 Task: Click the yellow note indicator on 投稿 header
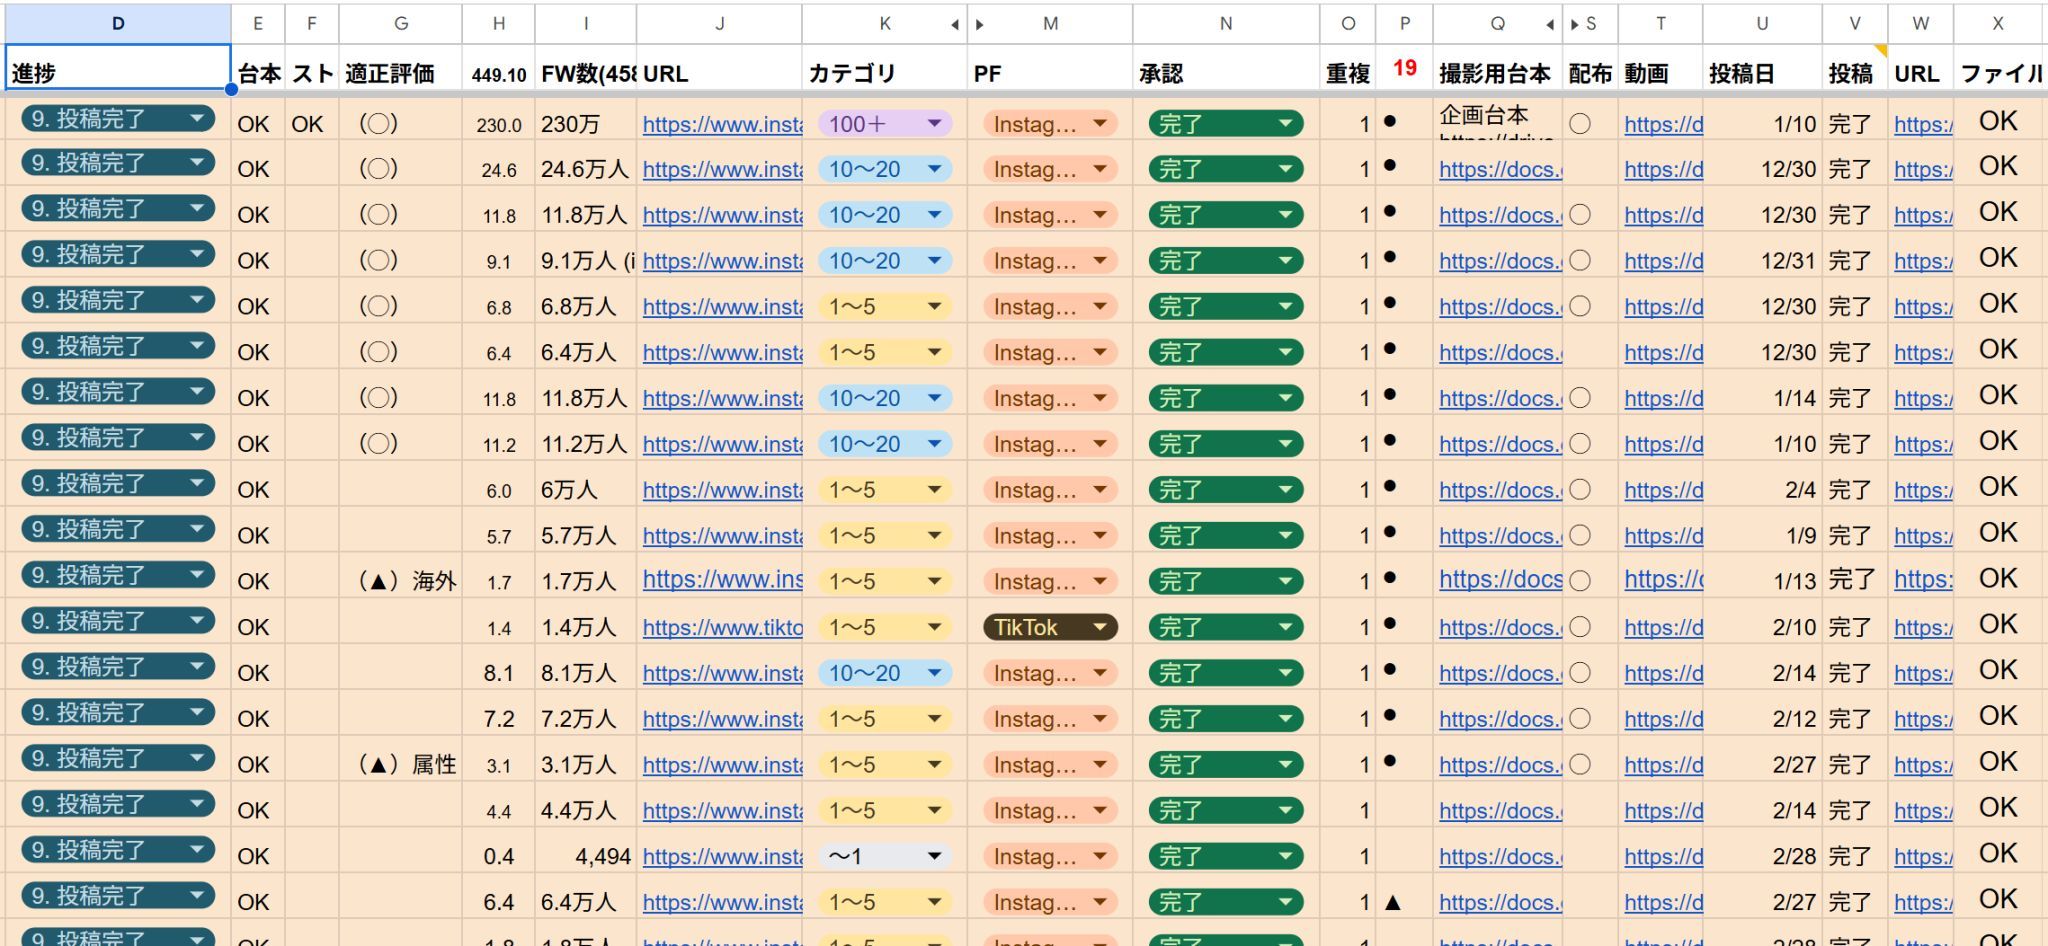[1880, 50]
